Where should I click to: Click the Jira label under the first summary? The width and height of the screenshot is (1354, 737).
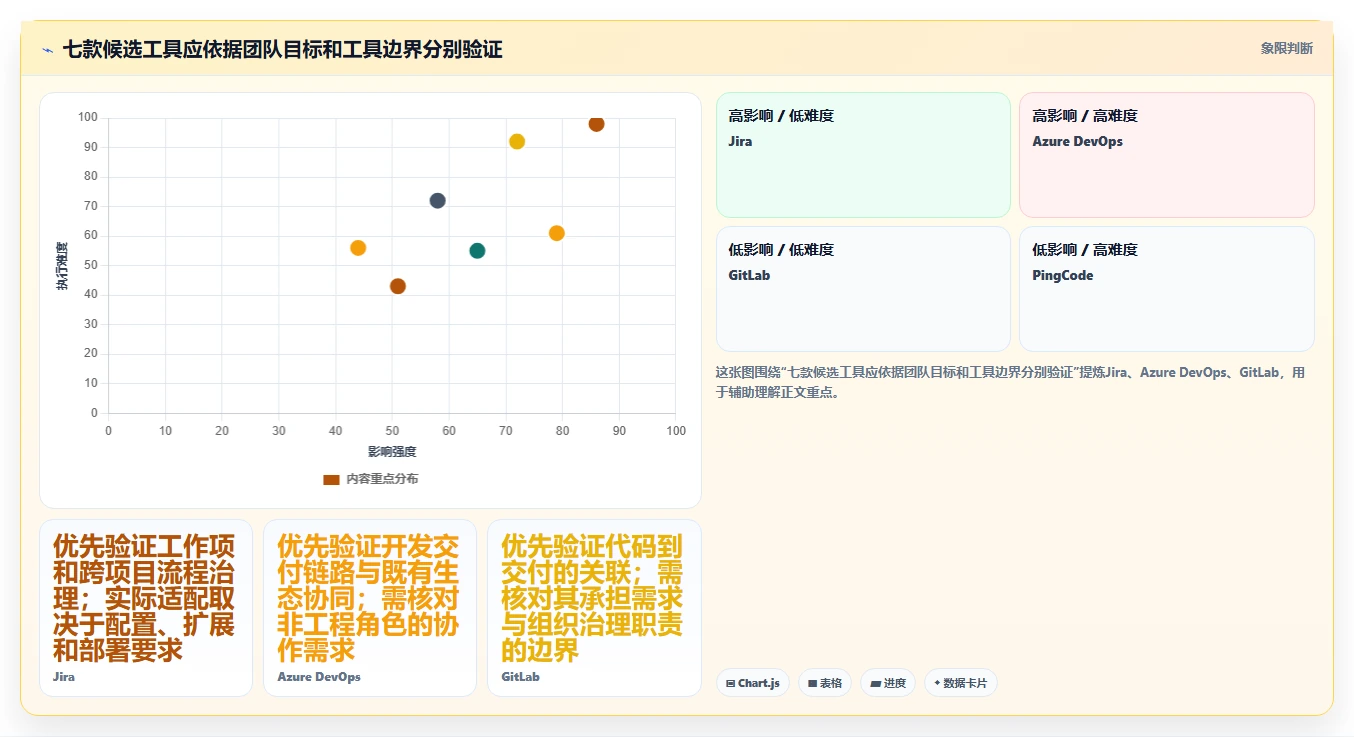click(x=64, y=677)
